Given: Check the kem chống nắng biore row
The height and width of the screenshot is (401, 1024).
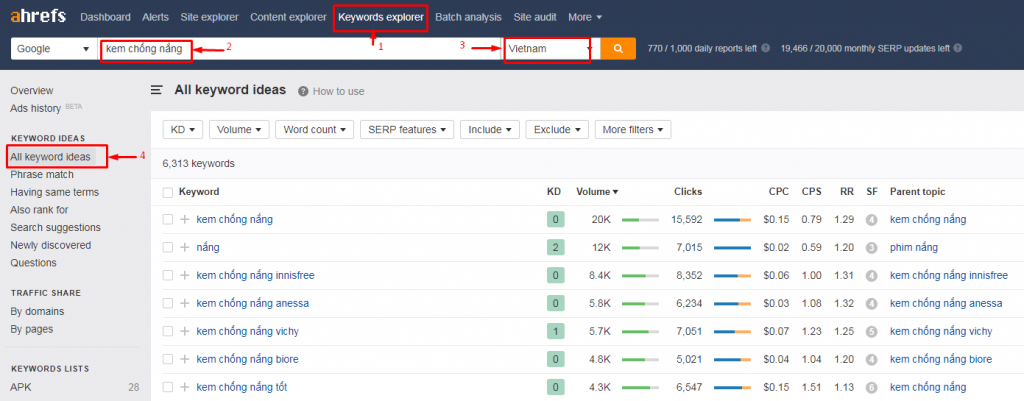Looking at the screenshot, I should 168,359.
